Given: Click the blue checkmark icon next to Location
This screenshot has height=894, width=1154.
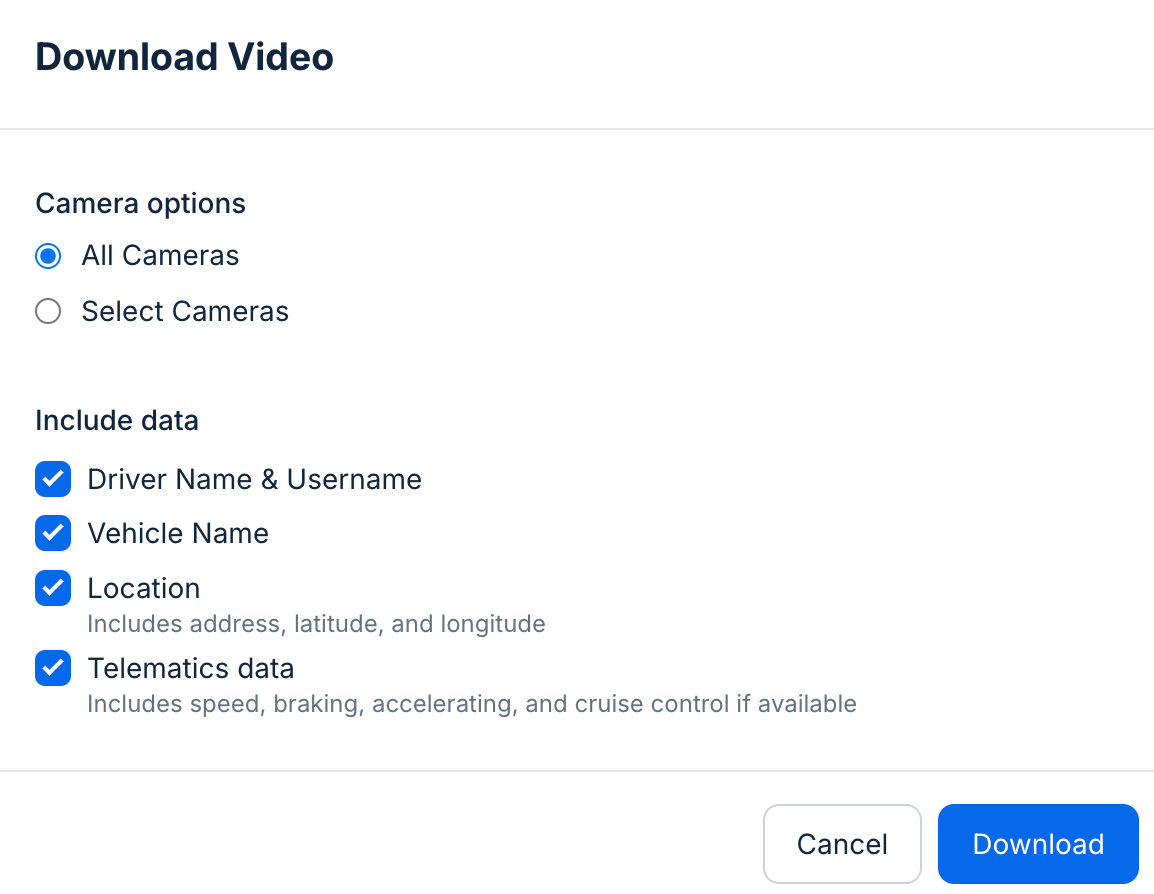Looking at the screenshot, I should coord(53,588).
